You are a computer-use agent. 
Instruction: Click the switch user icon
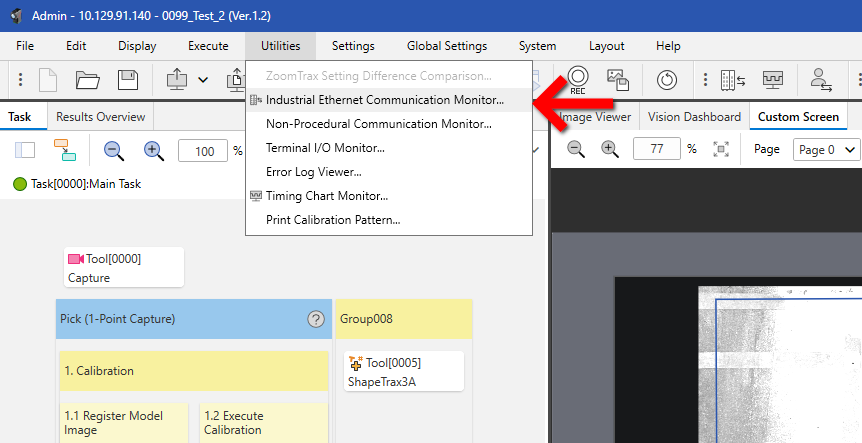(821, 80)
